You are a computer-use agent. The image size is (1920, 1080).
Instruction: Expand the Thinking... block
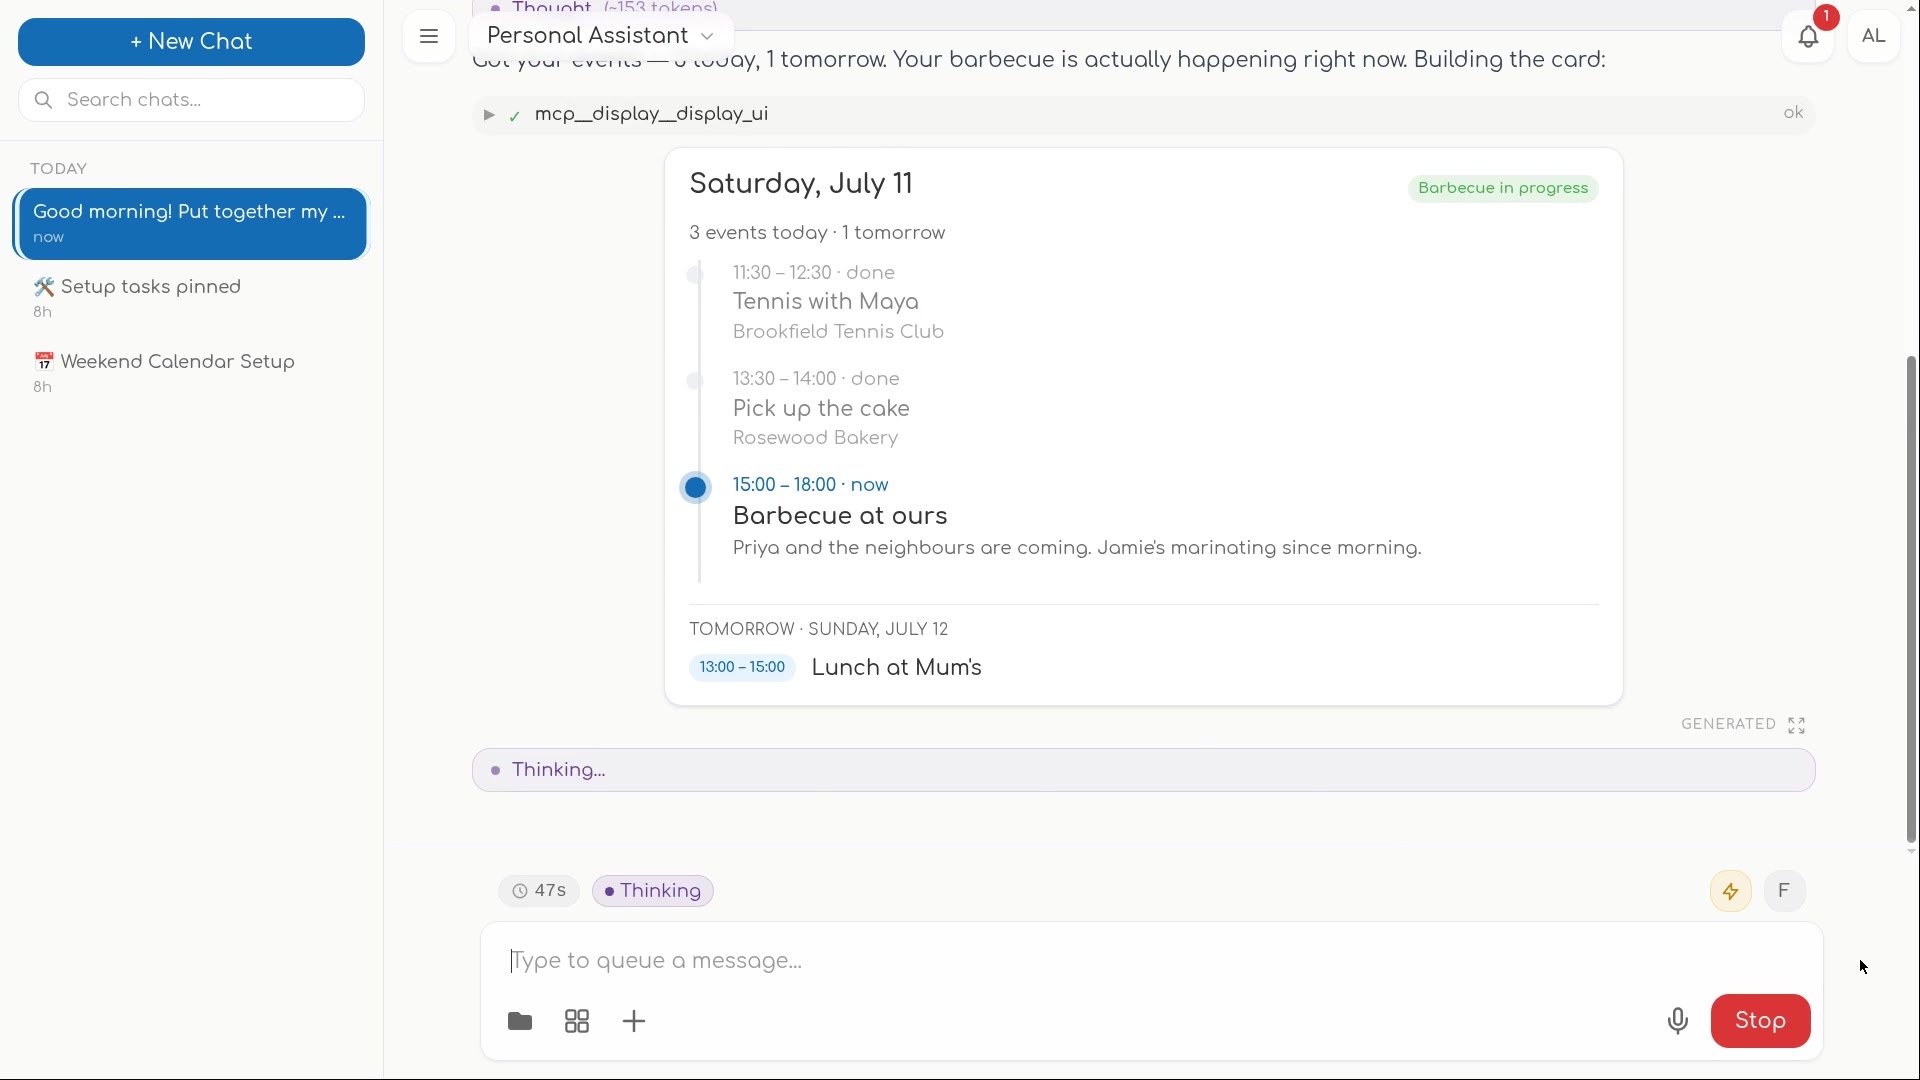[1143, 770]
